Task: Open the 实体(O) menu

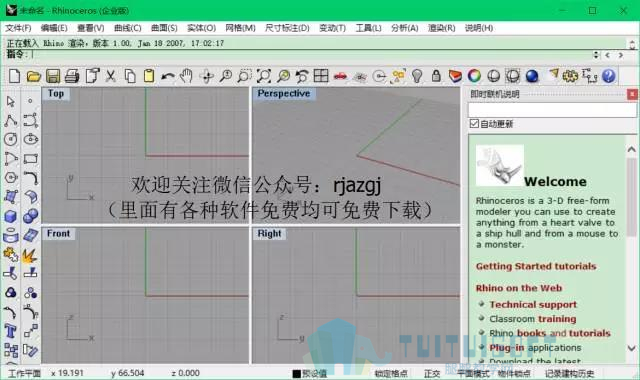Action: [x=201, y=28]
